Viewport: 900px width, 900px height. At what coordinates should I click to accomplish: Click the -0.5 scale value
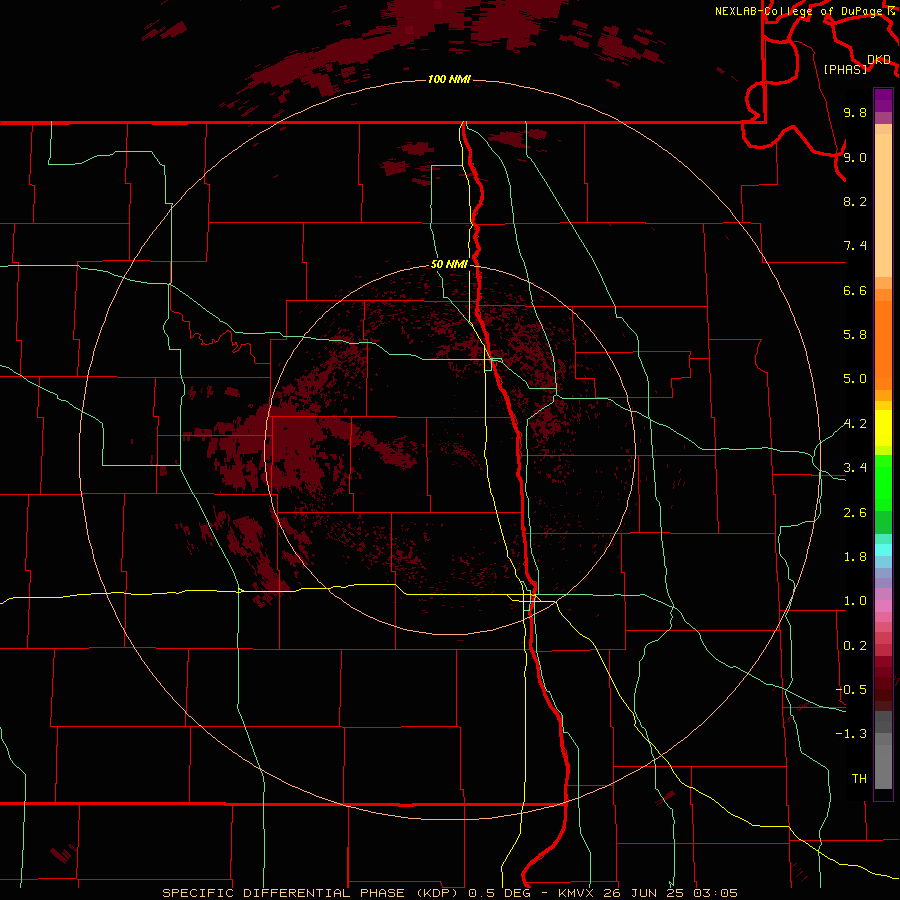[x=851, y=690]
